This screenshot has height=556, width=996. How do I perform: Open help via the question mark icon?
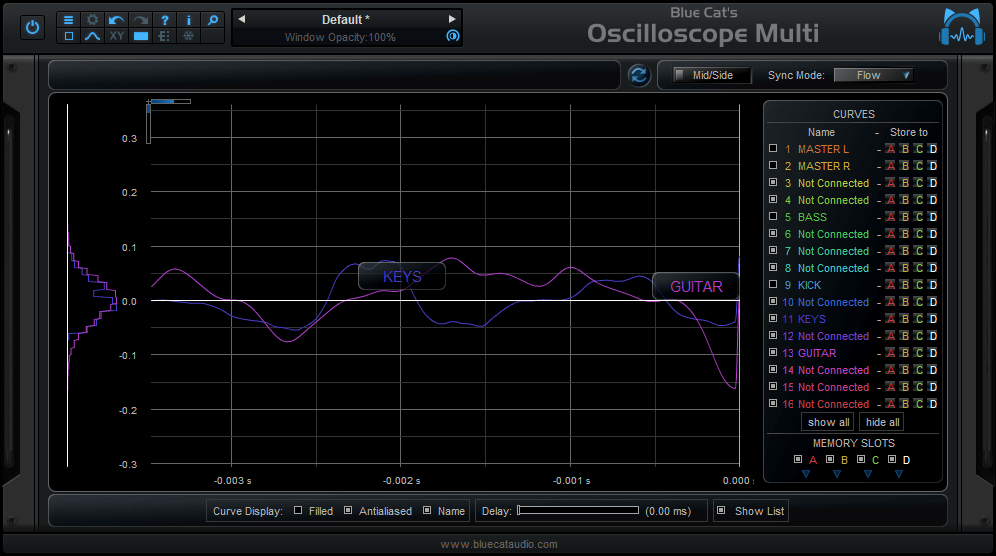click(165, 20)
